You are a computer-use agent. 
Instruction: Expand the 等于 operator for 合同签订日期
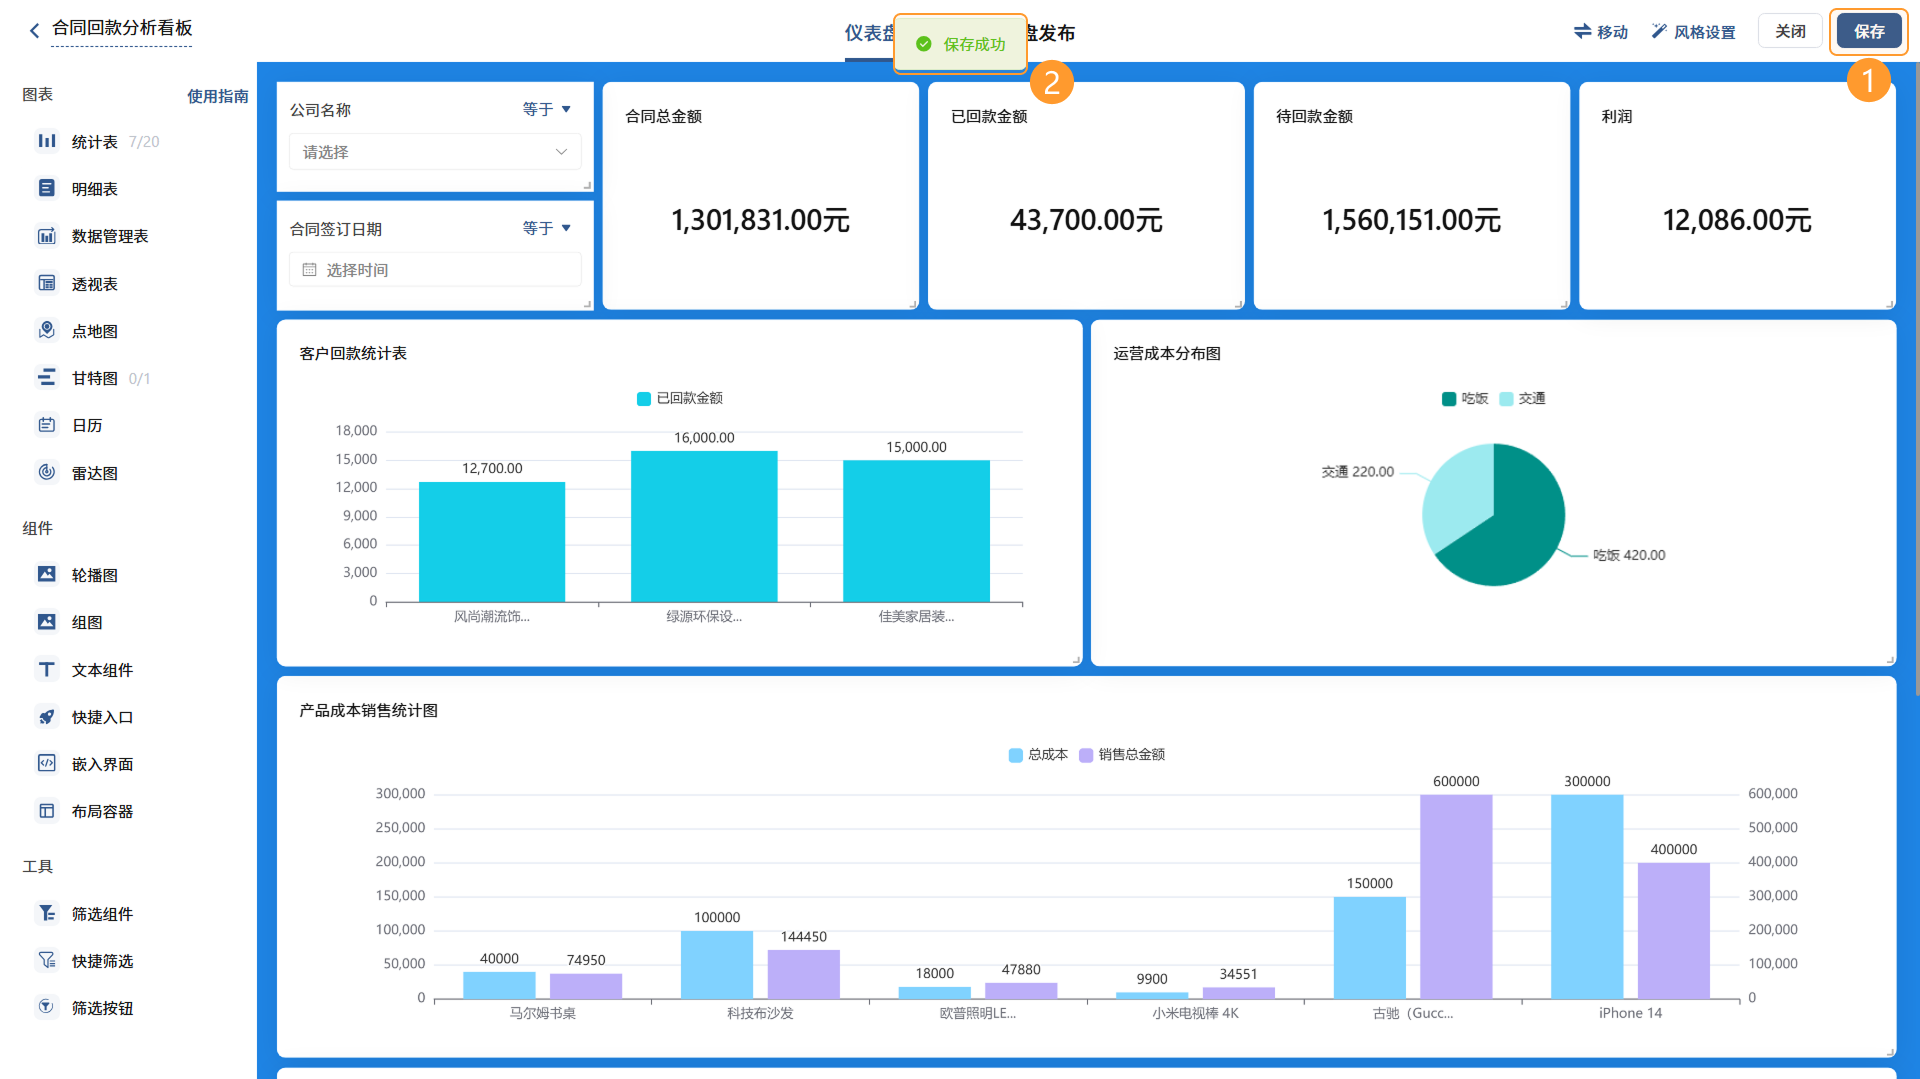(x=546, y=228)
